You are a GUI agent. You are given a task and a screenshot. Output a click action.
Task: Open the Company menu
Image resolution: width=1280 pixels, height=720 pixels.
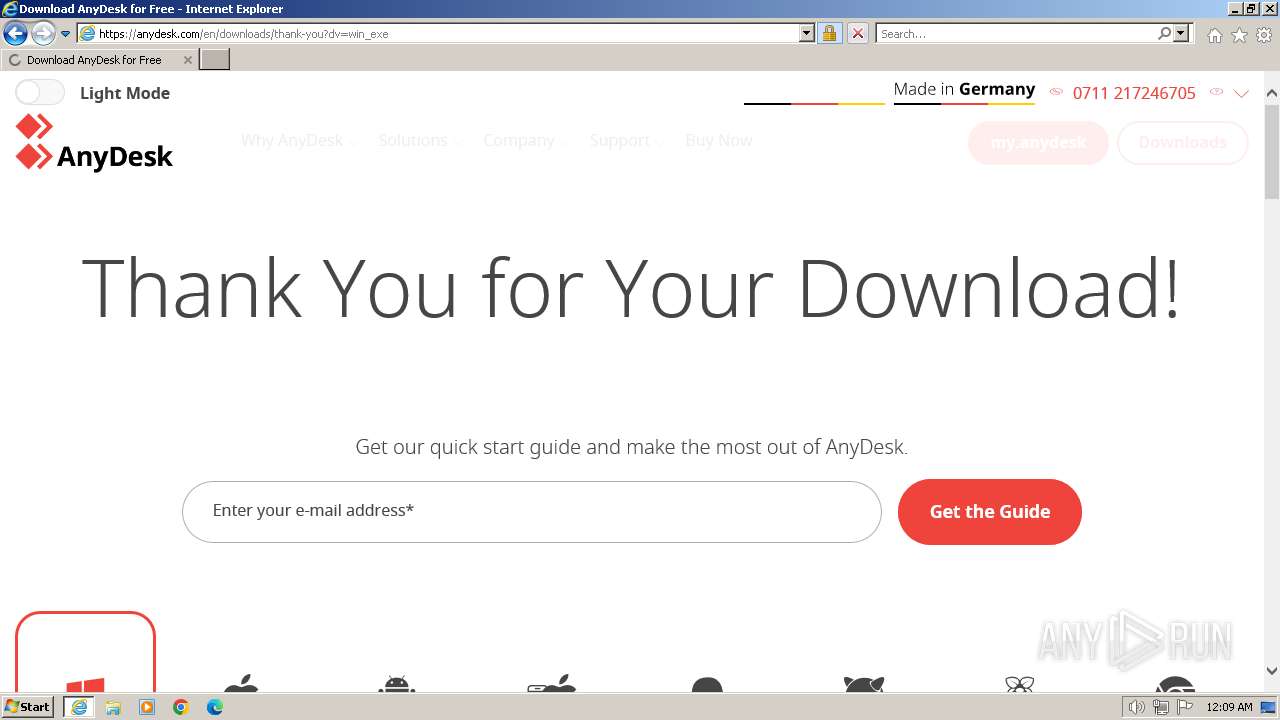[525, 140]
